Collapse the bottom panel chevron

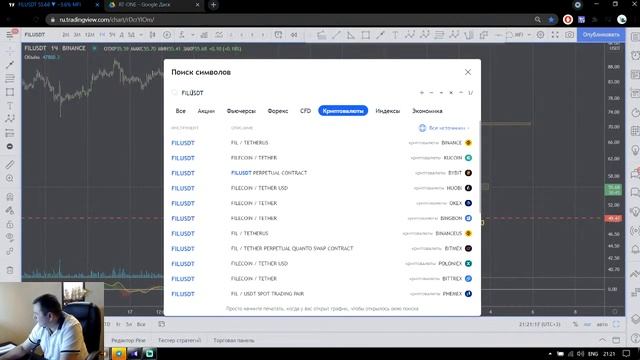pos(602,340)
